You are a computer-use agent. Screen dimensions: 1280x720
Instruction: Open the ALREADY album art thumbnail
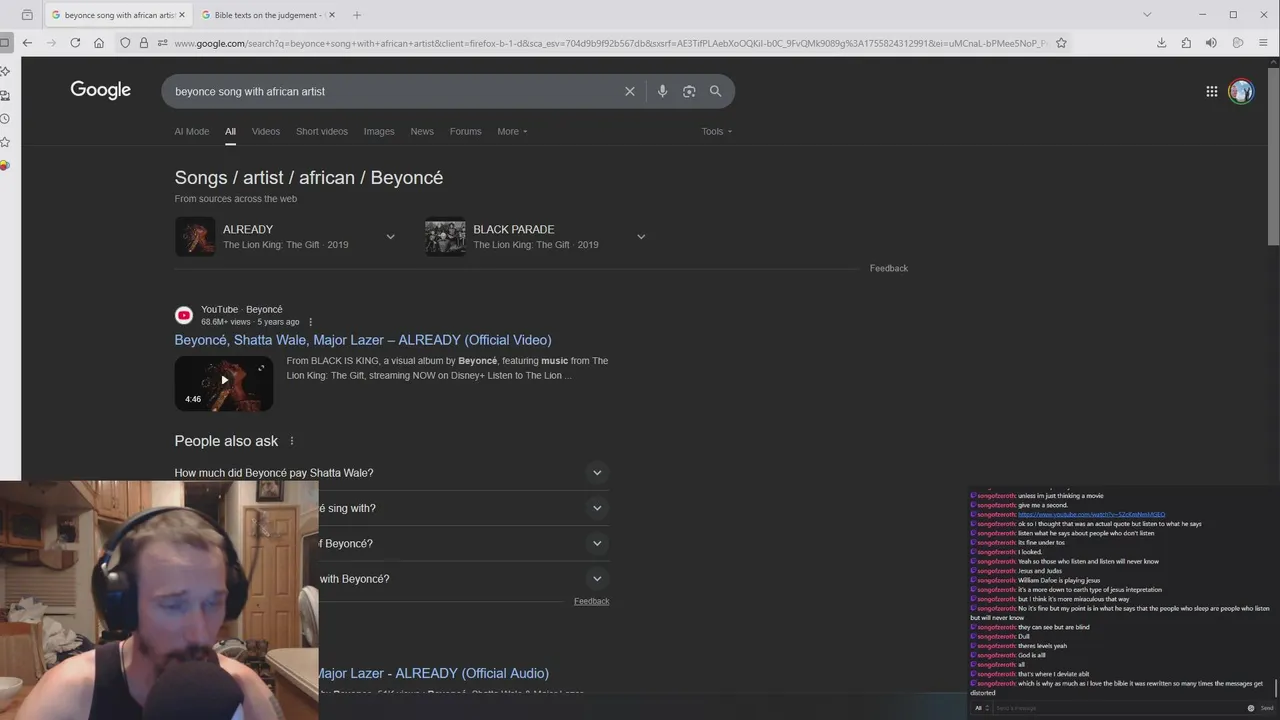(195, 237)
